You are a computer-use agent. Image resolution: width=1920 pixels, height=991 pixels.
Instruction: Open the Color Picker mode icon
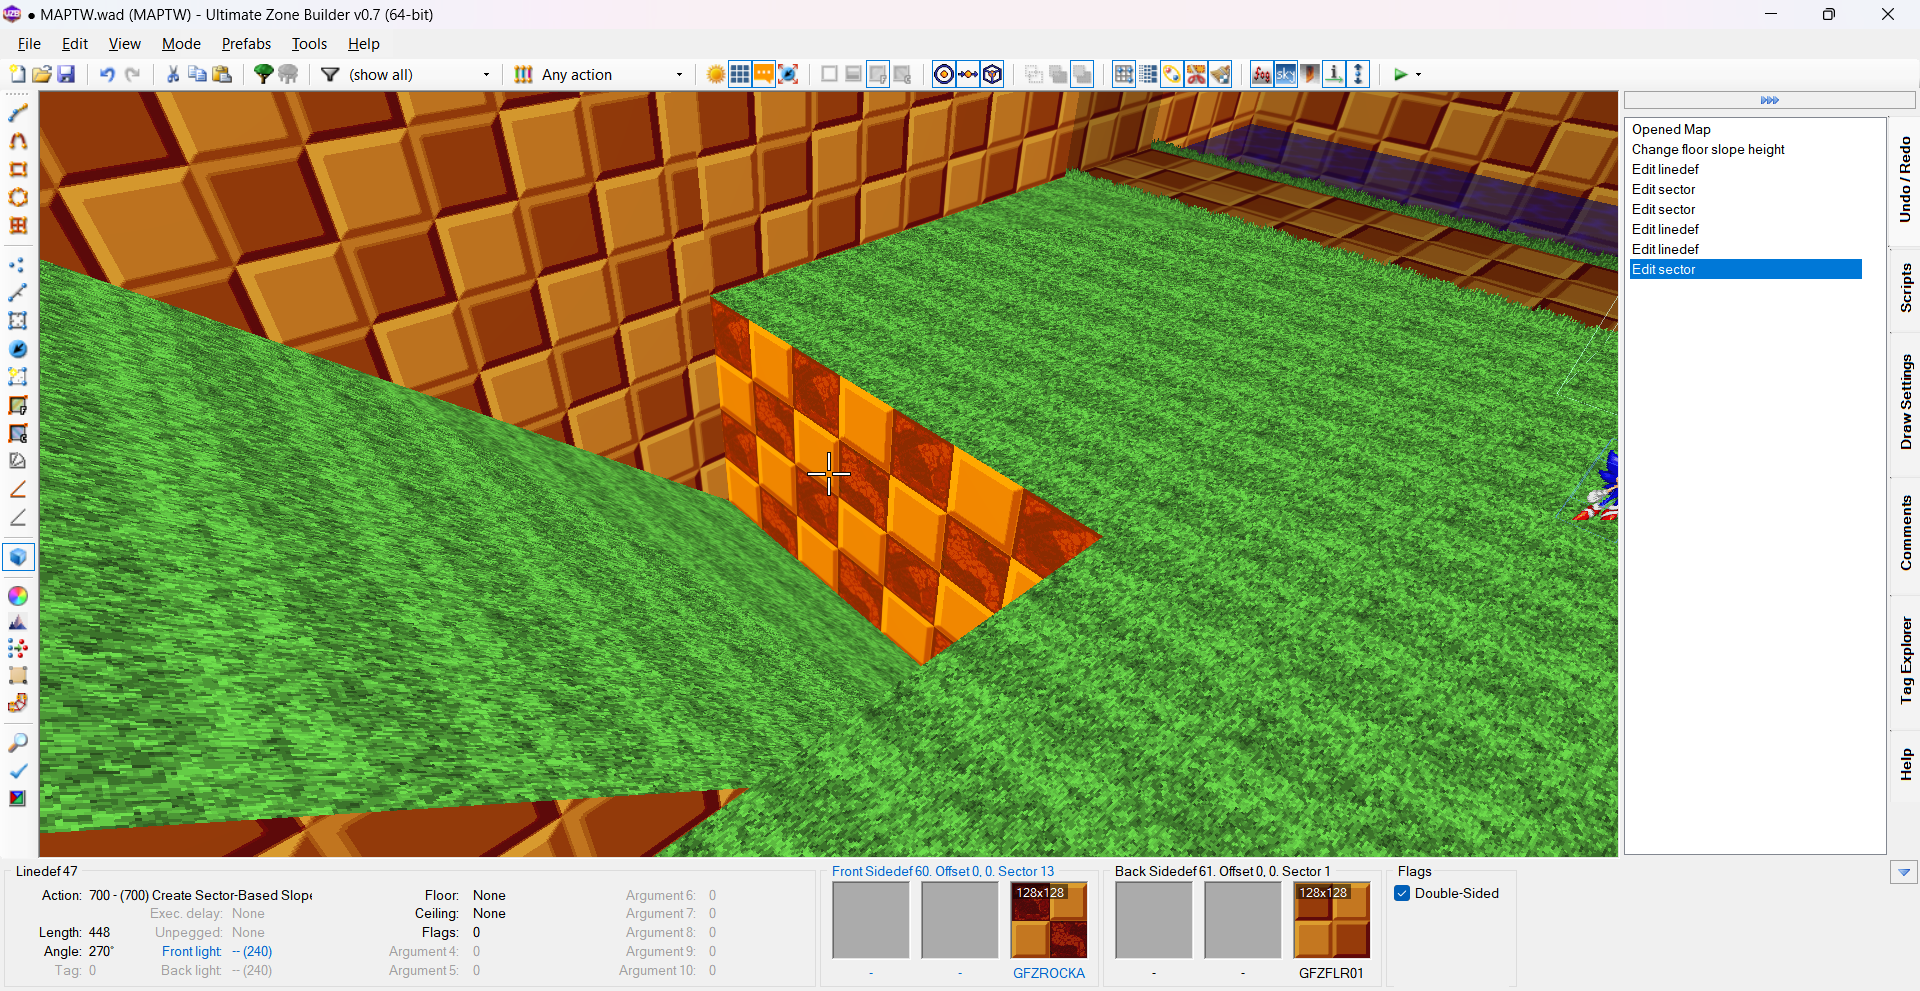pyautogui.click(x=18, y=595)
